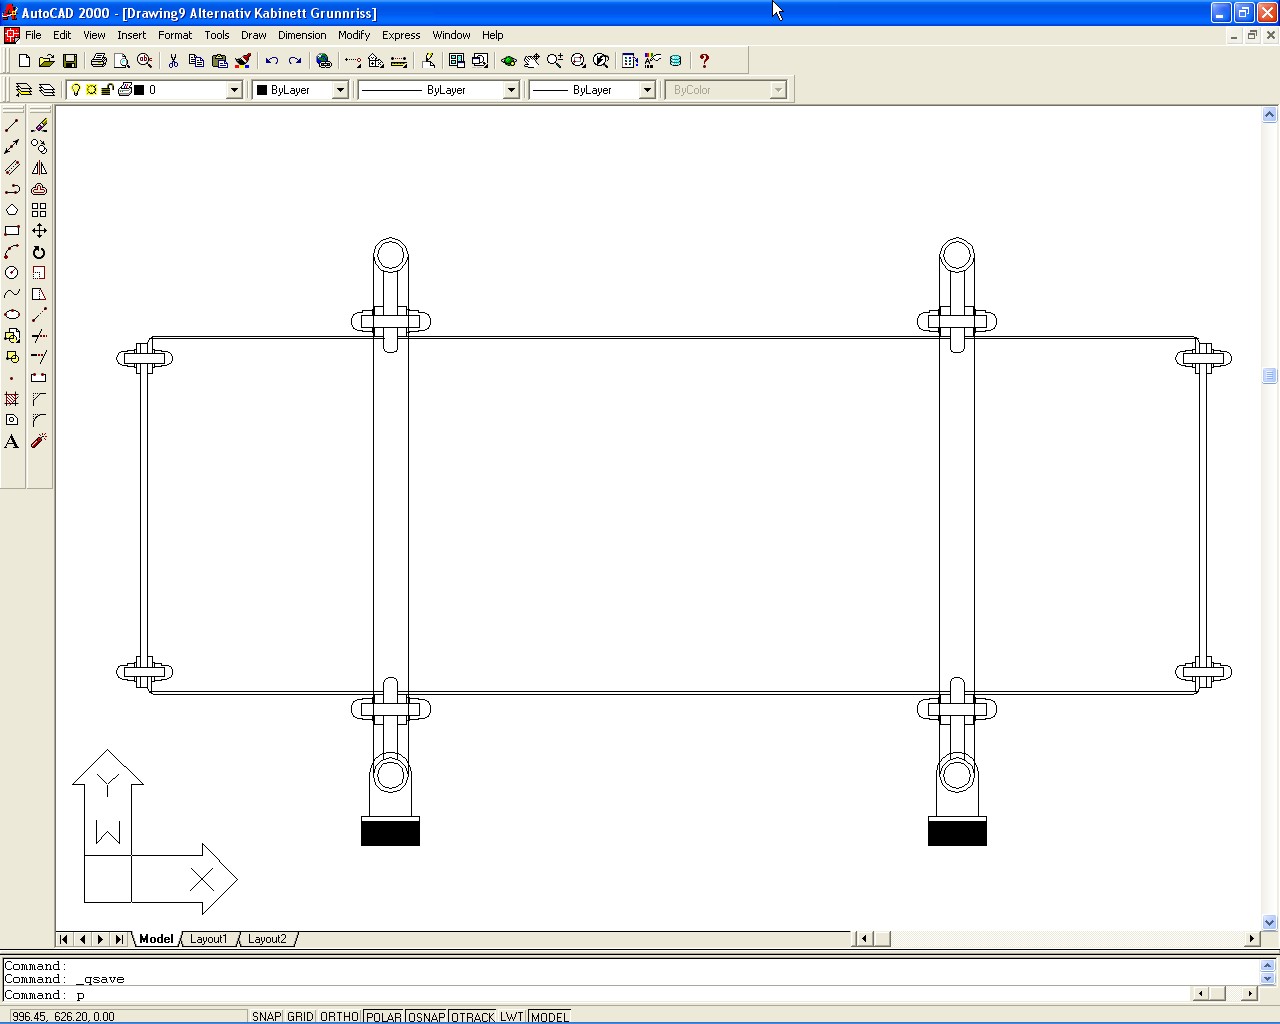Click horizontal scrollbar right arrow
Image resolution: width=1280 pixels, height=1024 pixels.
pyautogui.click(x=1252, y=939)
